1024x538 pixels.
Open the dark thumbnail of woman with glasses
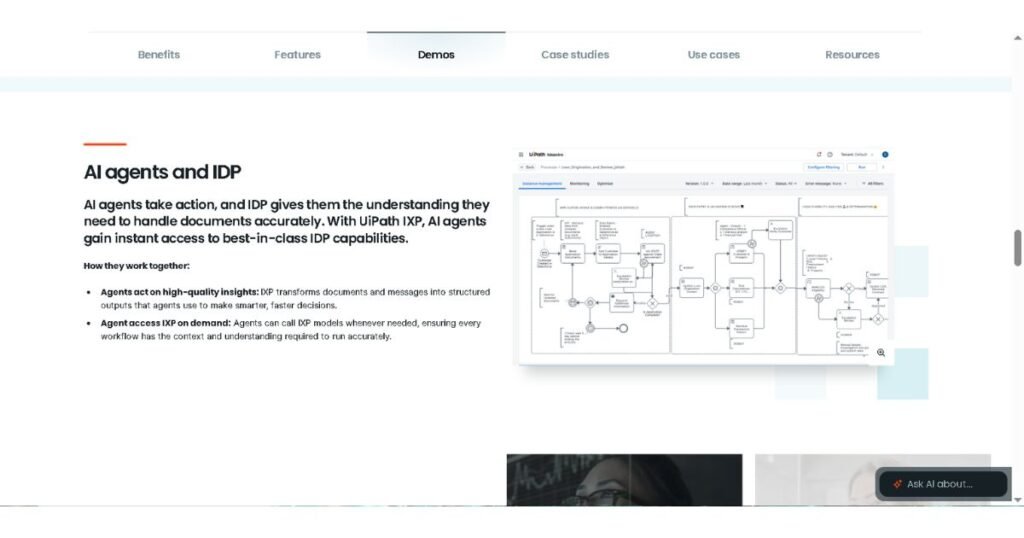[624, 480]
